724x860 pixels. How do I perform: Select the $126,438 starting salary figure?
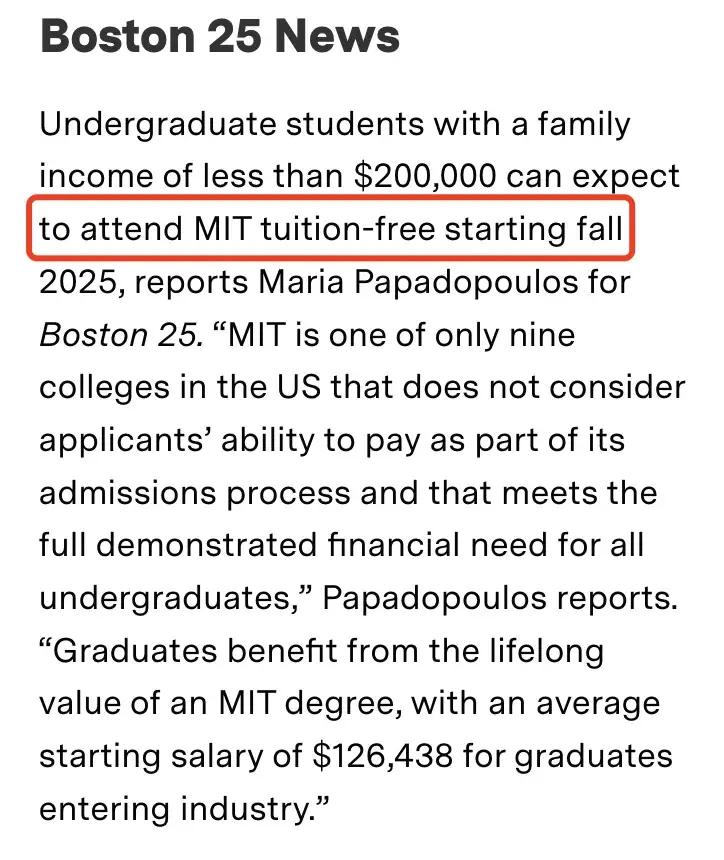click(383, 755)
